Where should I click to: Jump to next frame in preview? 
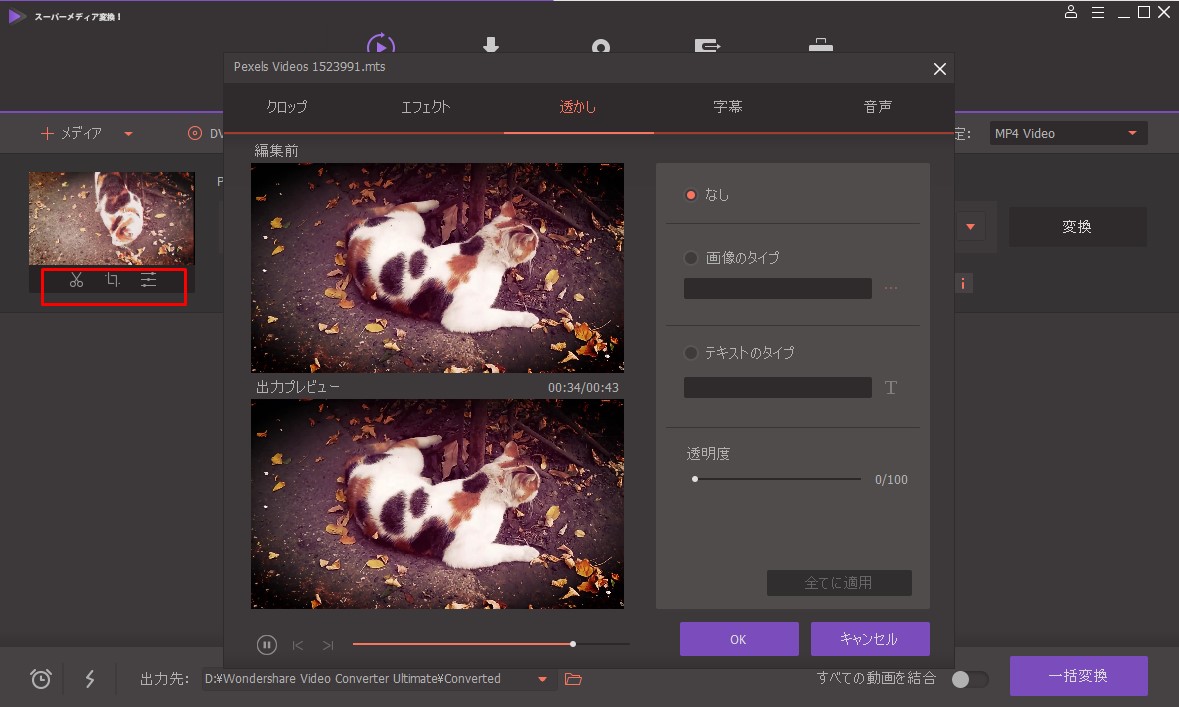tap(328, 645)
